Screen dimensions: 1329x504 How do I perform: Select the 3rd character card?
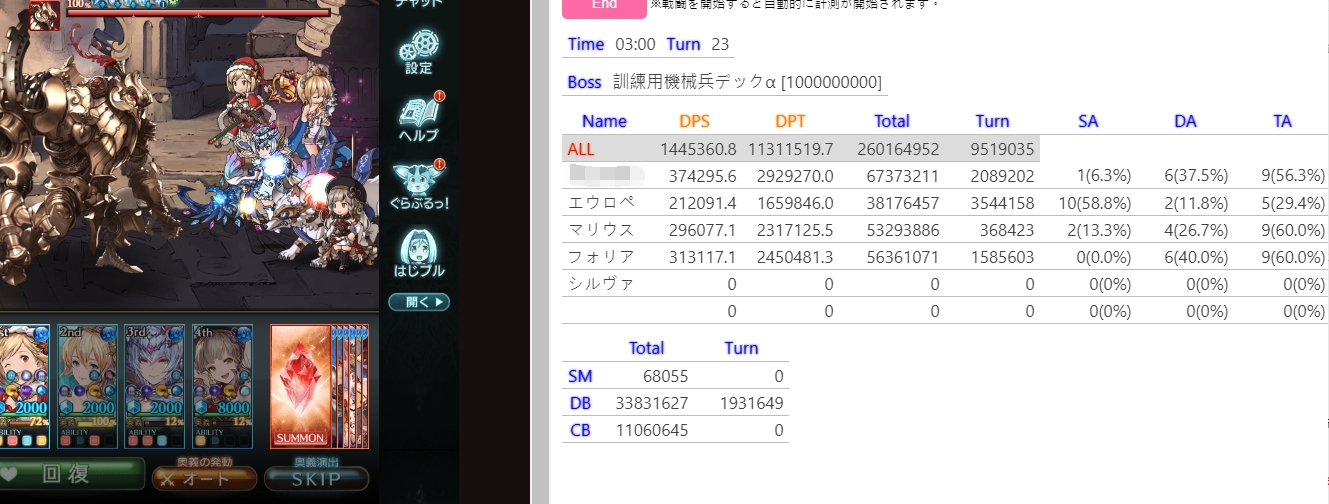pyautogui.click(x=154, y=385)
